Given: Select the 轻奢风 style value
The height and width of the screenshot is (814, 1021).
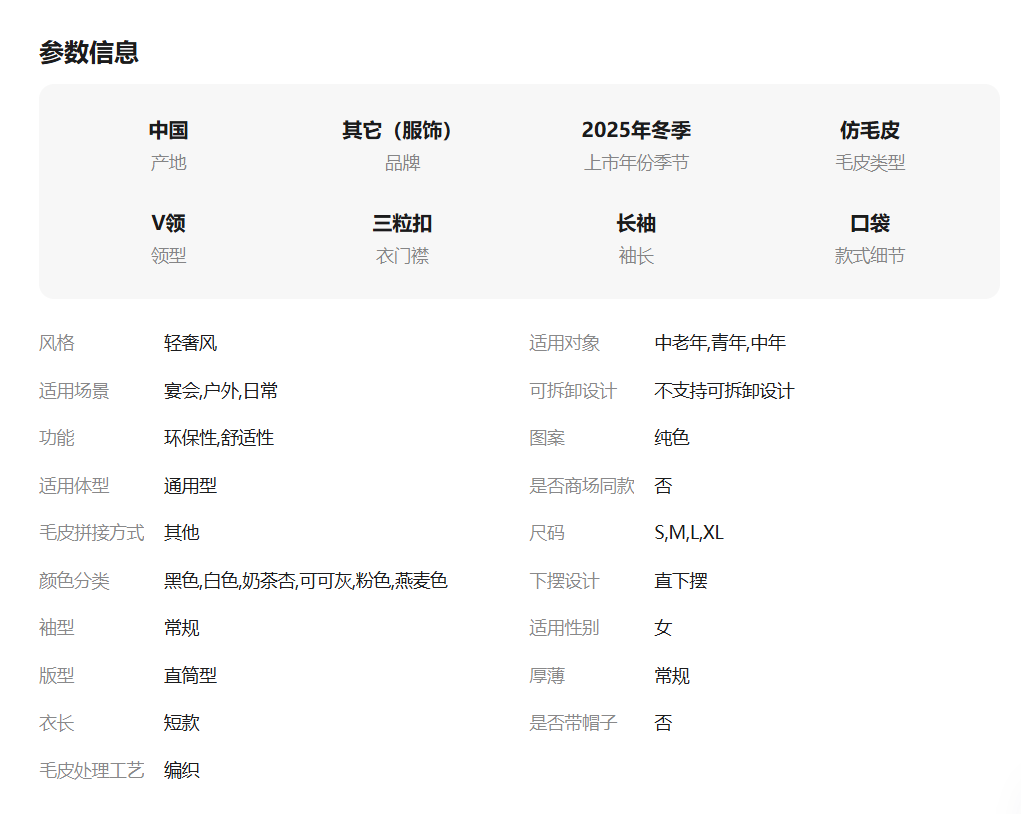Looking at the screenshot, I should (x=190, y=343).
